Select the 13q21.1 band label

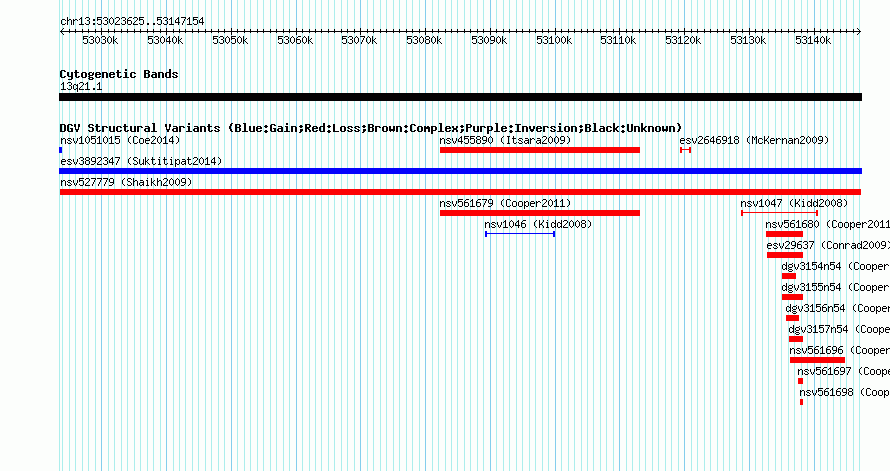tap(81, 87)
